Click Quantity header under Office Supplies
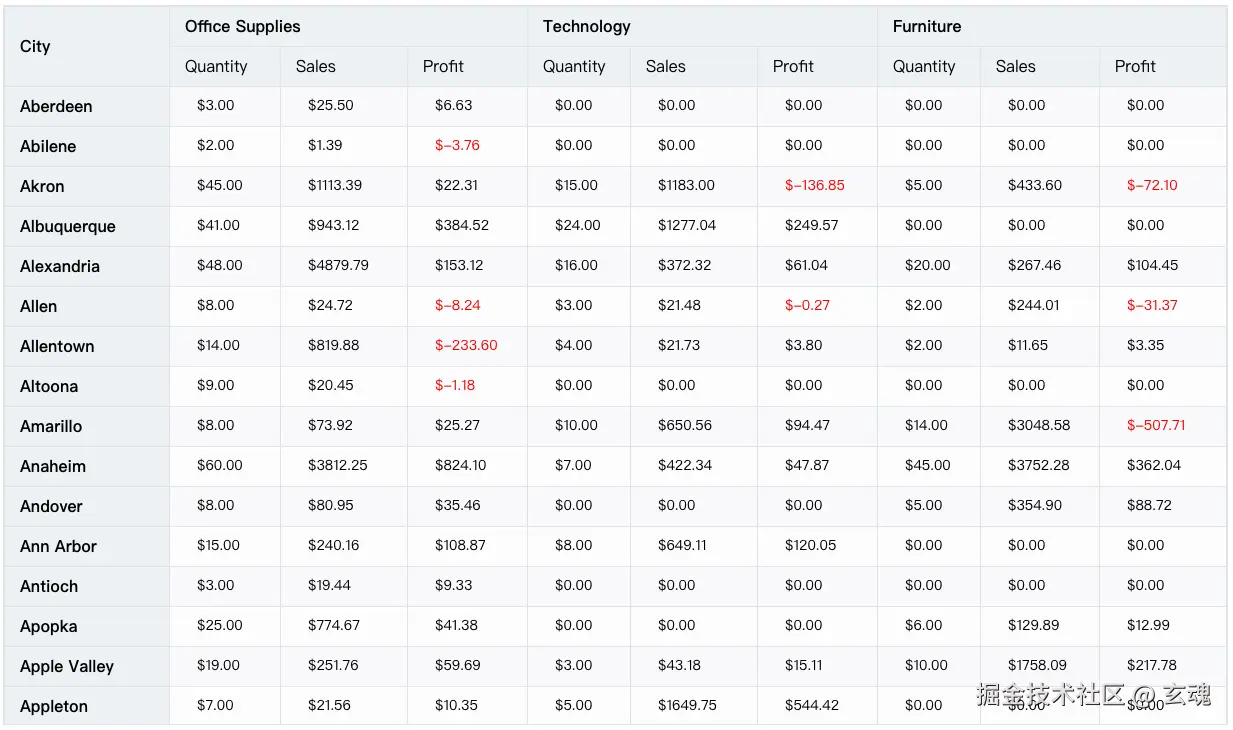The image size is (1233, 730). pyautogui.click(x=216, y=67)
